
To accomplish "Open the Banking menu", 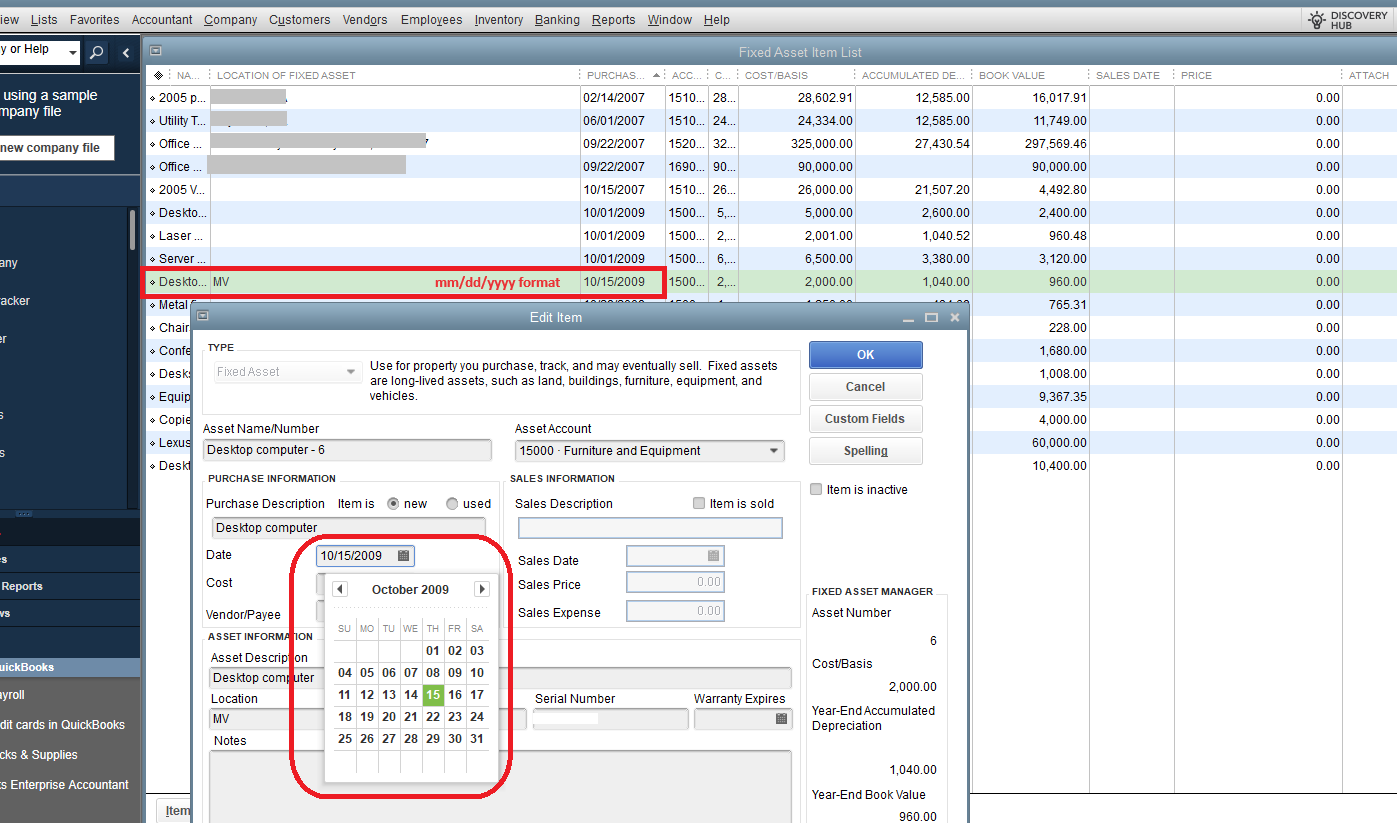I will tap(557, 19).
